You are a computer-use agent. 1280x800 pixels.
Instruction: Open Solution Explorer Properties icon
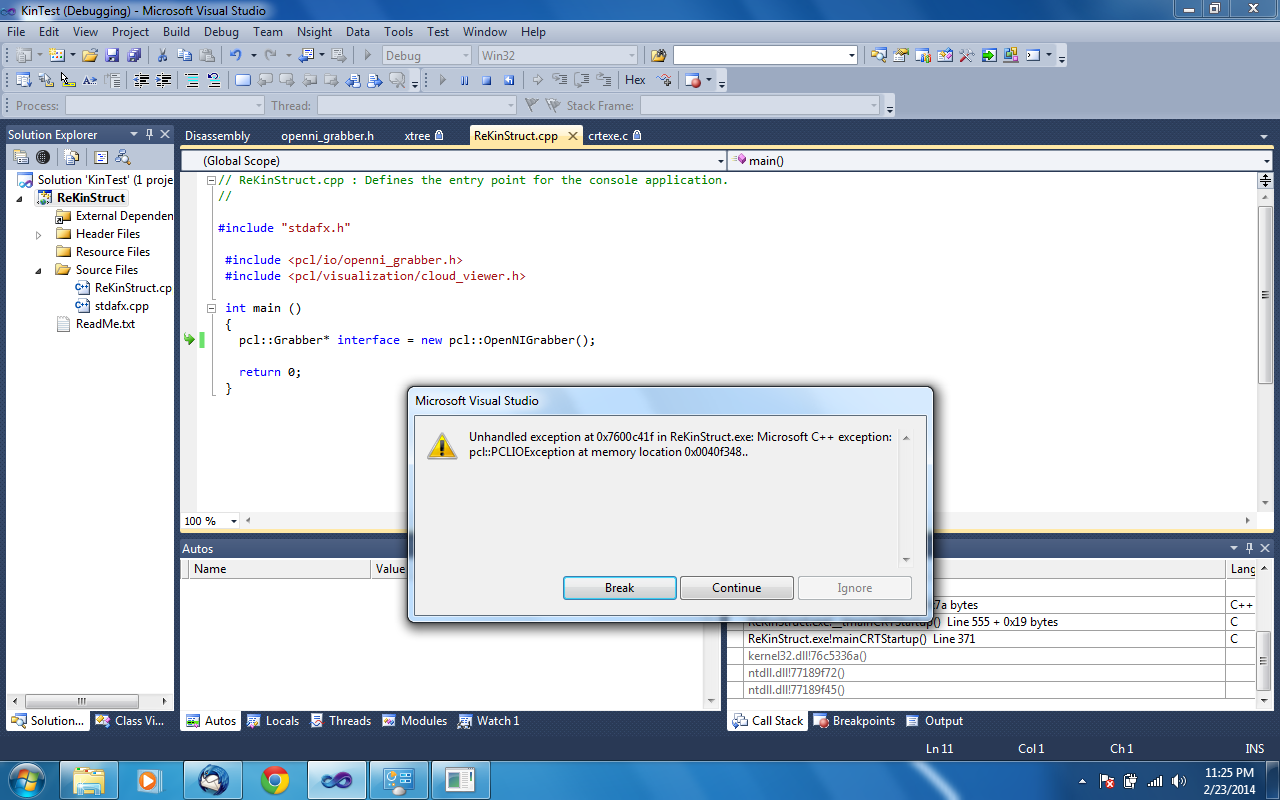(x=20, y=157)
